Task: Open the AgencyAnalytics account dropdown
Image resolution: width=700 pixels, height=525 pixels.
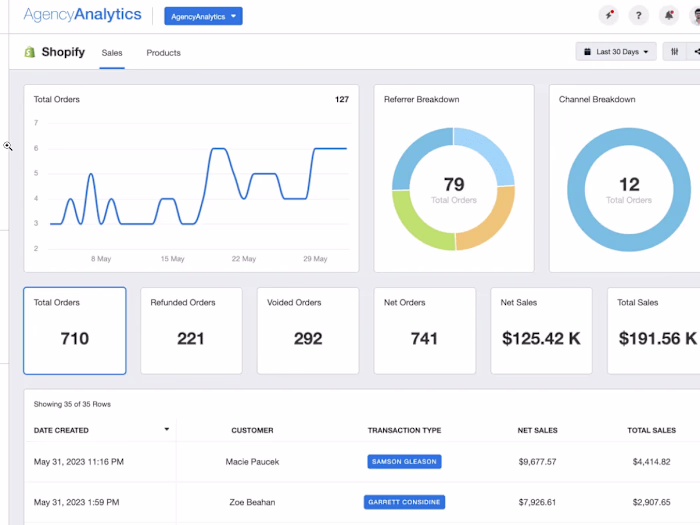Action: click(203, 16)
